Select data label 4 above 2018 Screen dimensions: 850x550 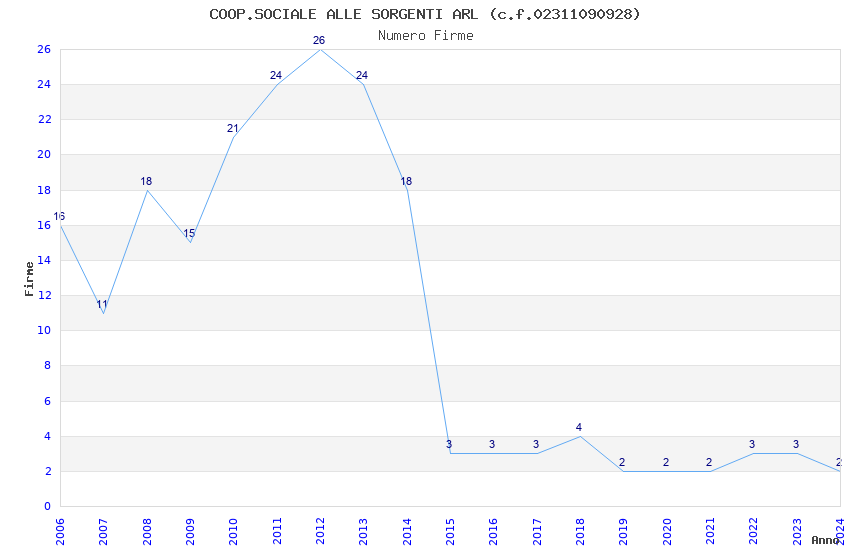coord(578,427)
